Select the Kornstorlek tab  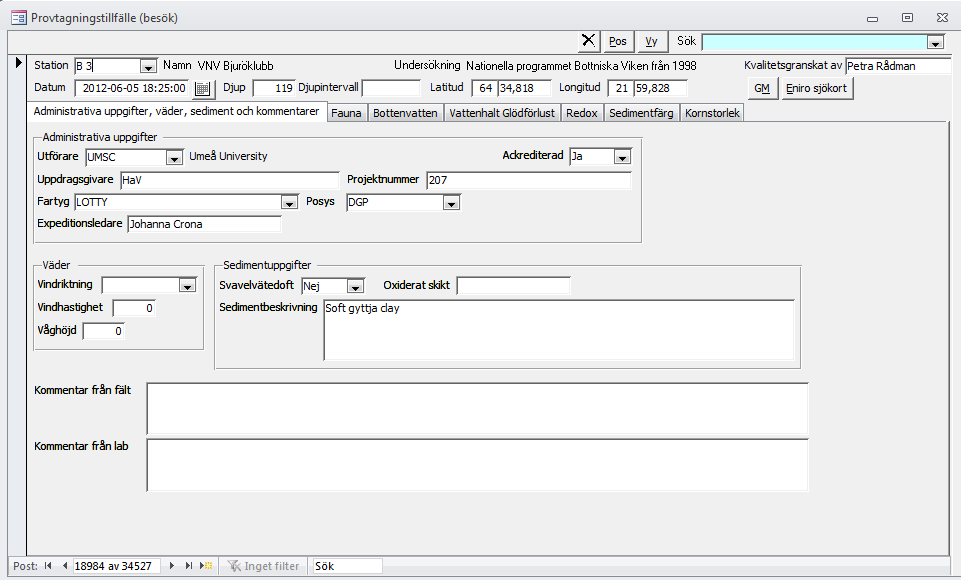712,113
